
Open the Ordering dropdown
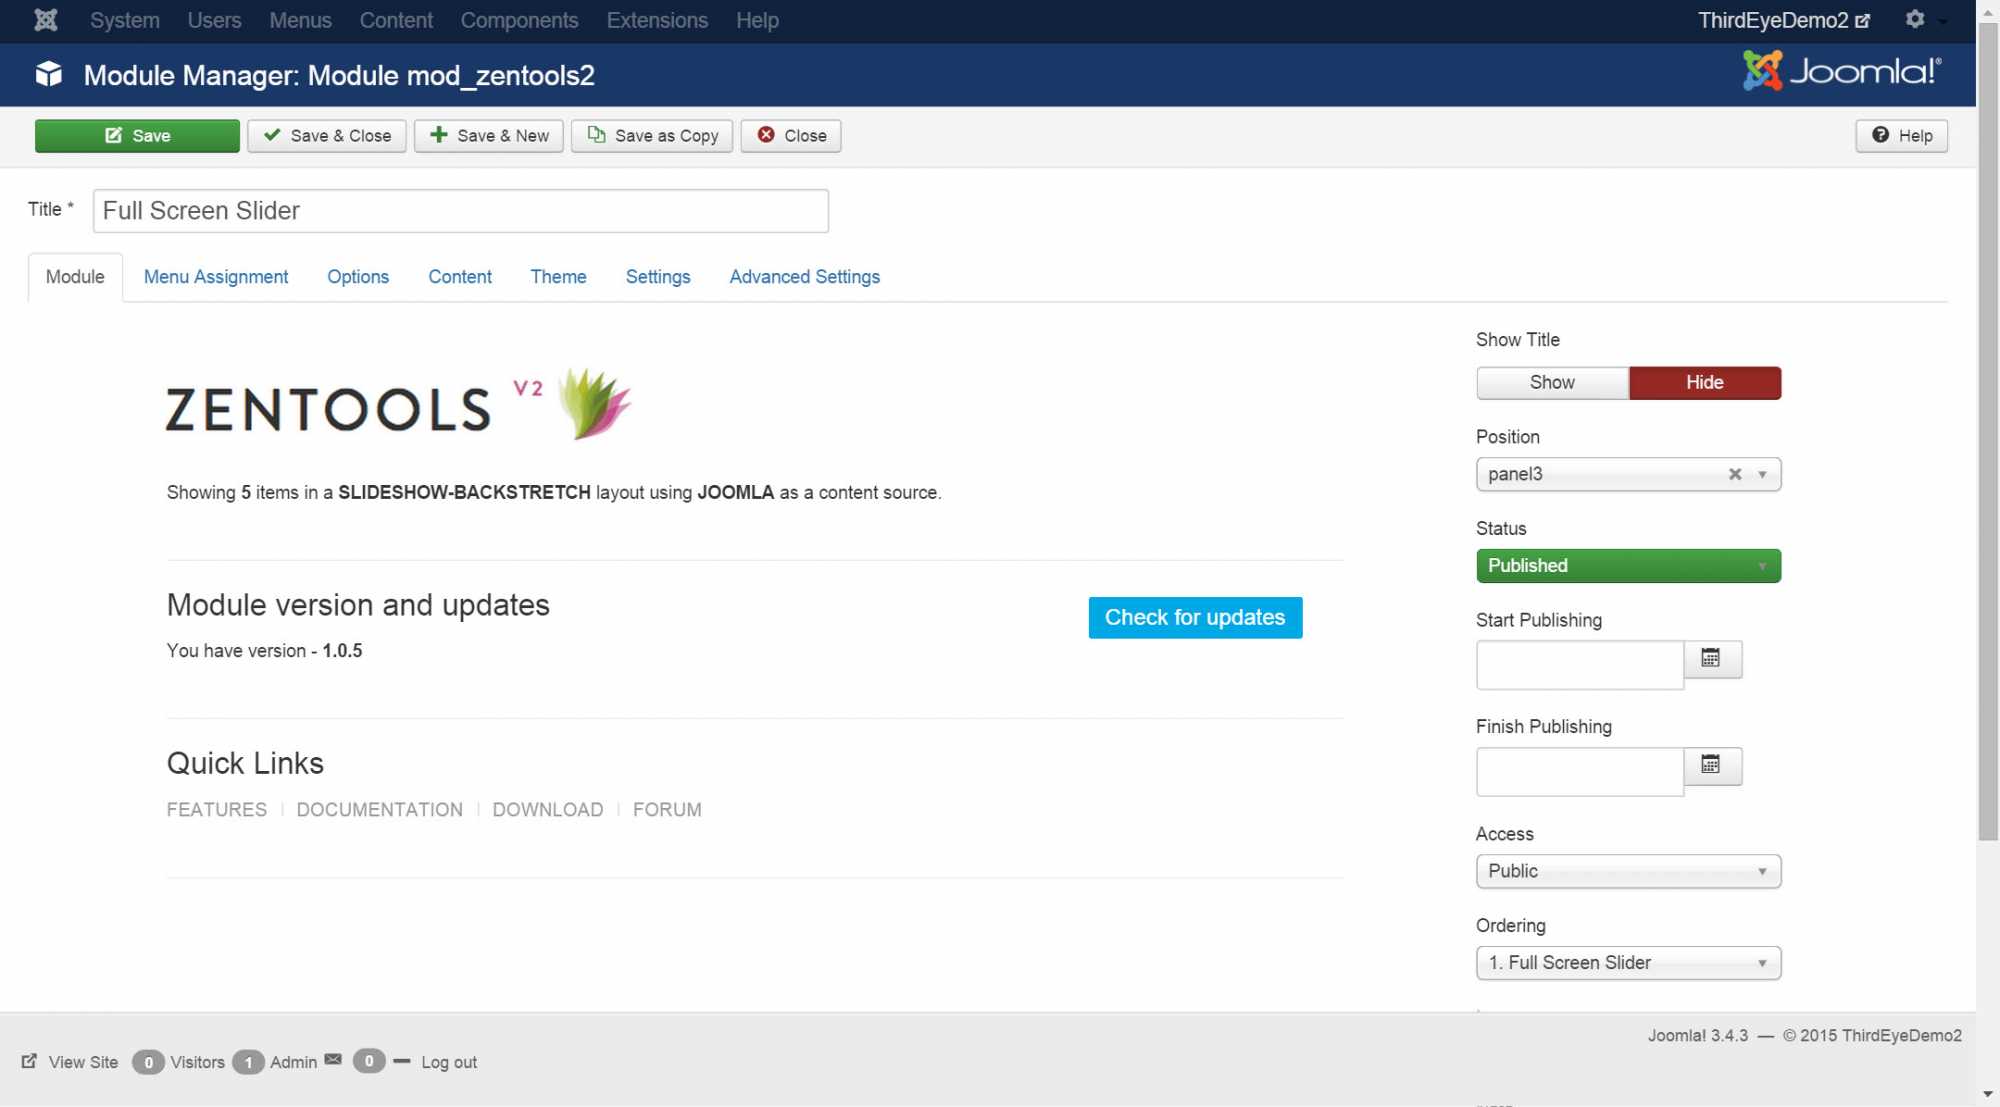[1628, 963]
